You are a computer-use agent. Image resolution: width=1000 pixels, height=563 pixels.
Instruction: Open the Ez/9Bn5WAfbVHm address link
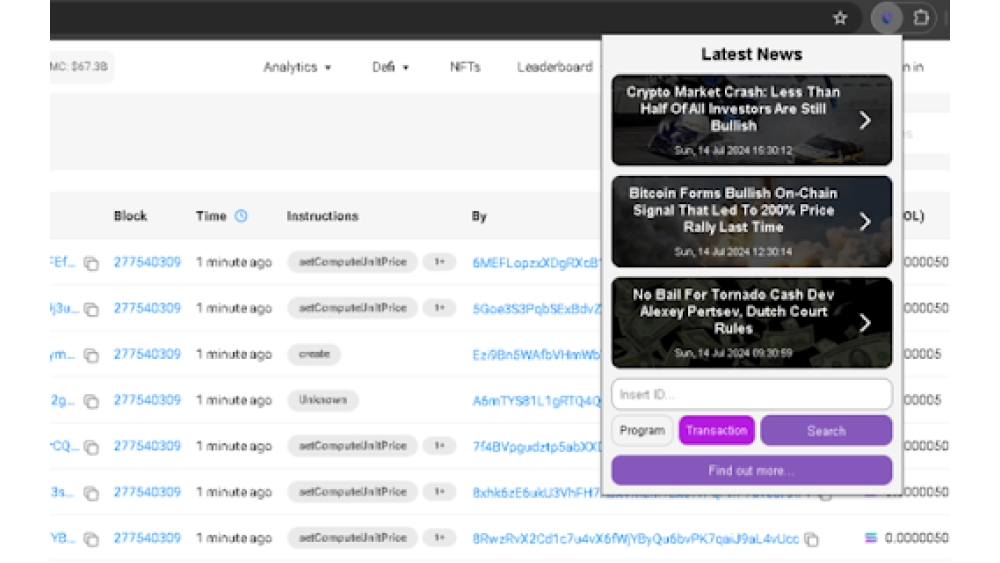click(x=536, y=355)
